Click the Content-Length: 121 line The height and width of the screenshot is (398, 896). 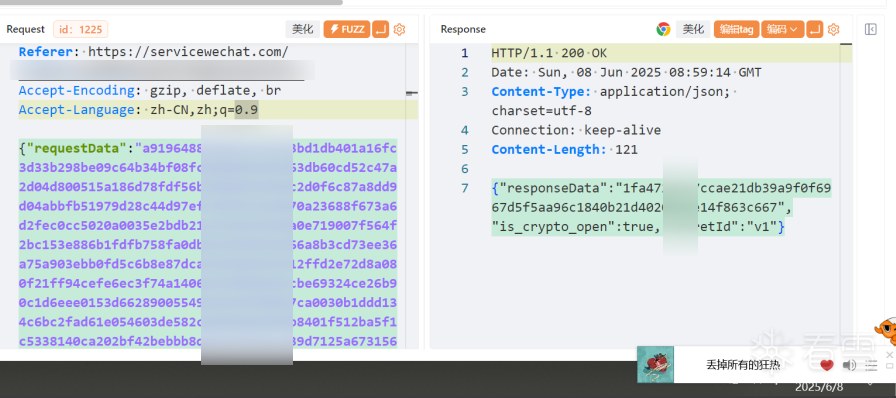(565, 149)
